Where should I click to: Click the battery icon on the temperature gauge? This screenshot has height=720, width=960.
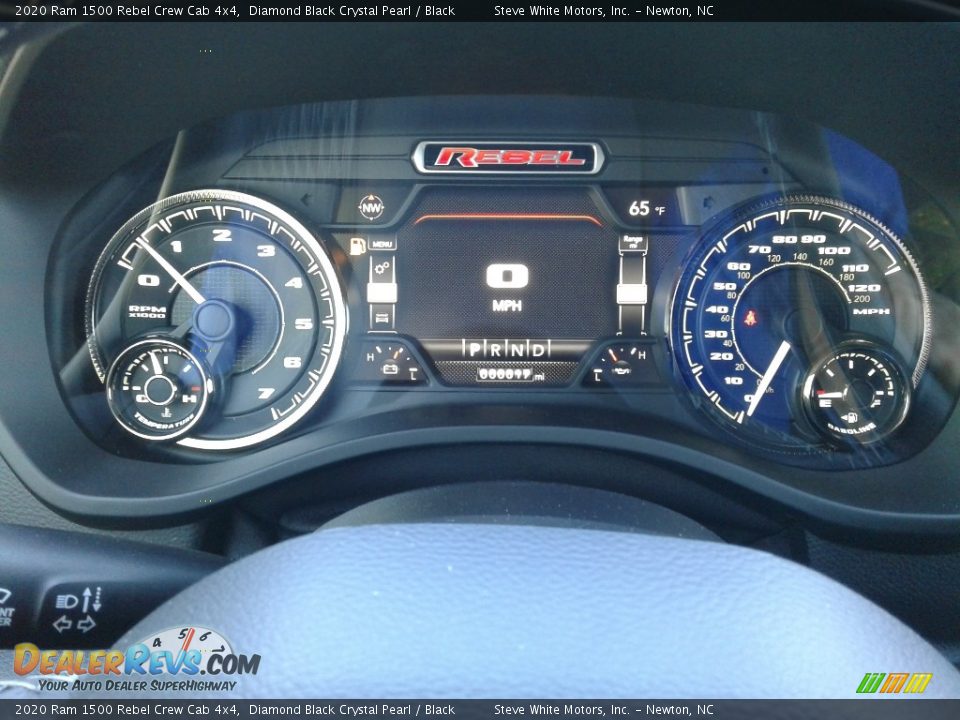(x=390, y=368)
